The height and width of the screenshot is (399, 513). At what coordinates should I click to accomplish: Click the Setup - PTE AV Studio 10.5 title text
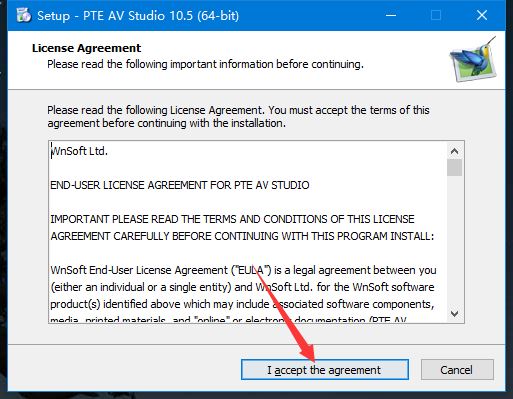(x=138, y=16)
